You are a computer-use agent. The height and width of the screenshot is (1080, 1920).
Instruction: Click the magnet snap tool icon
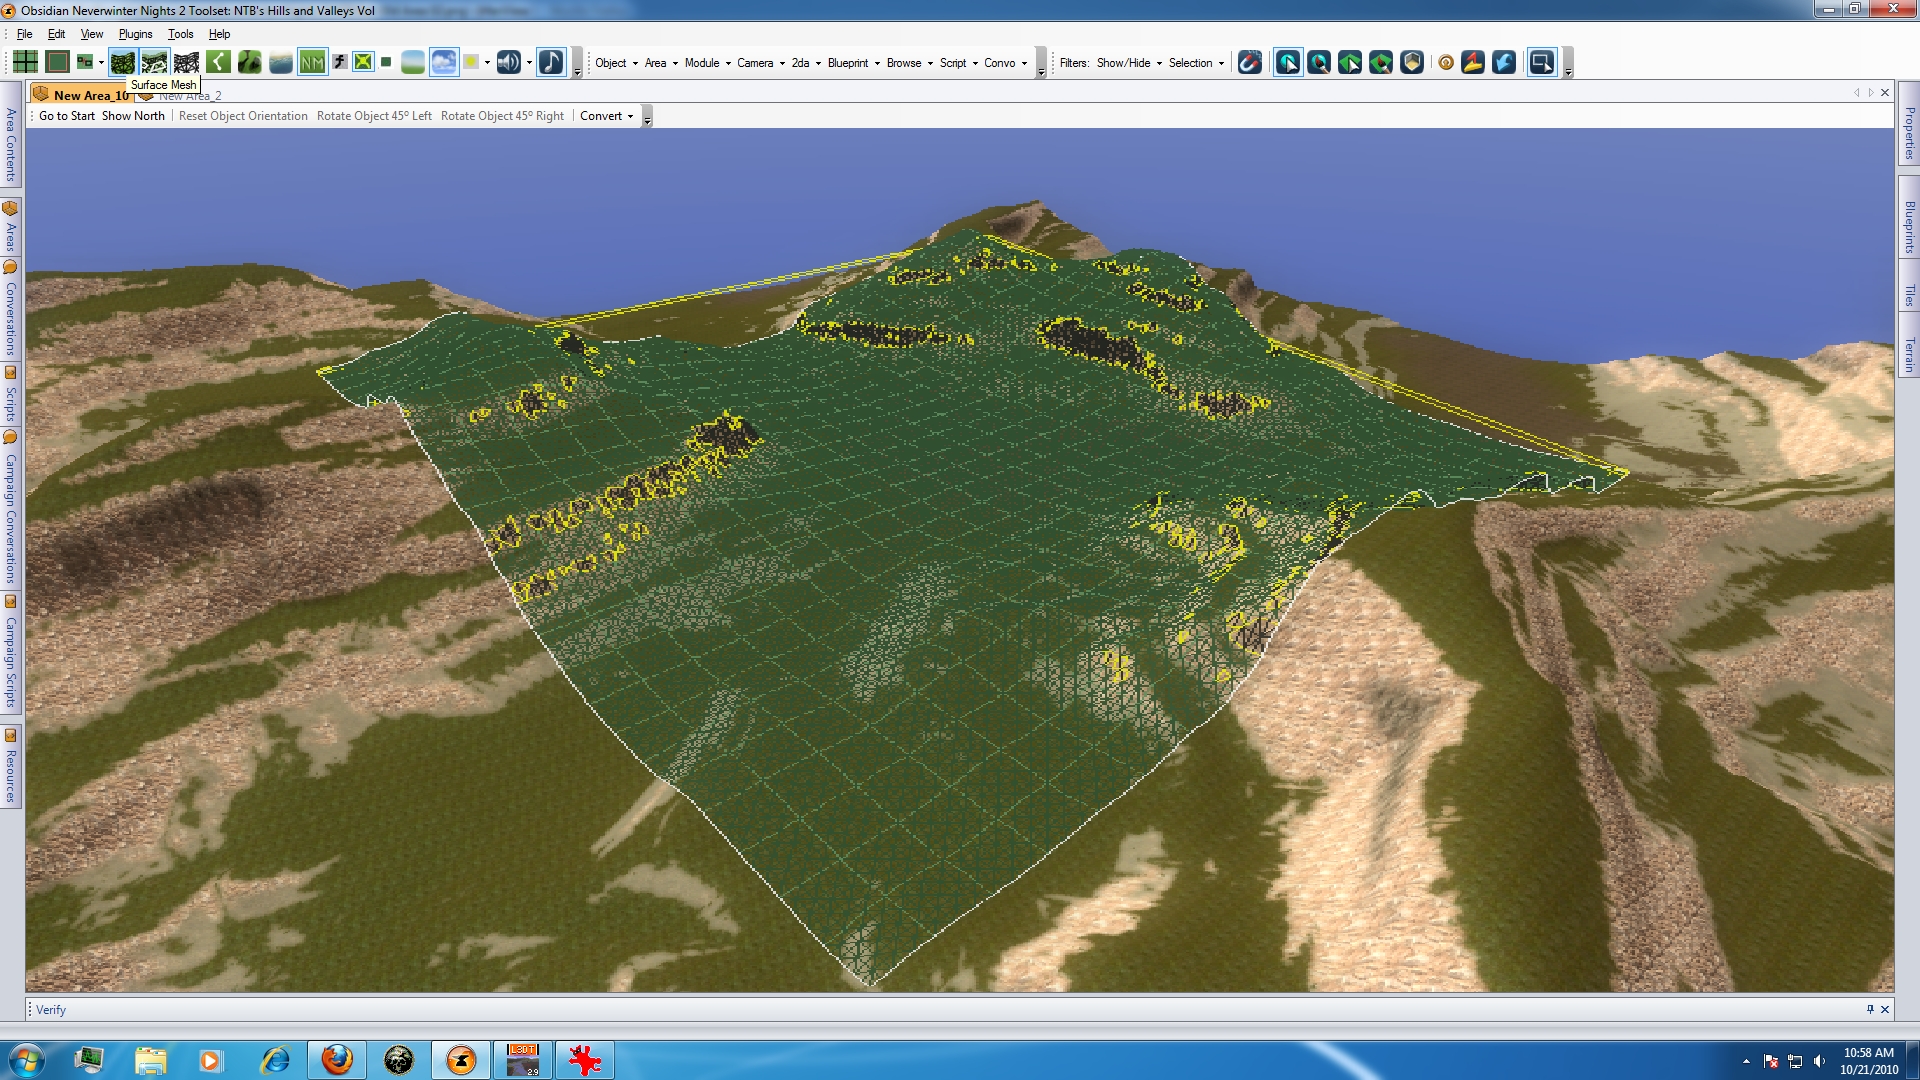(1249, 62)
